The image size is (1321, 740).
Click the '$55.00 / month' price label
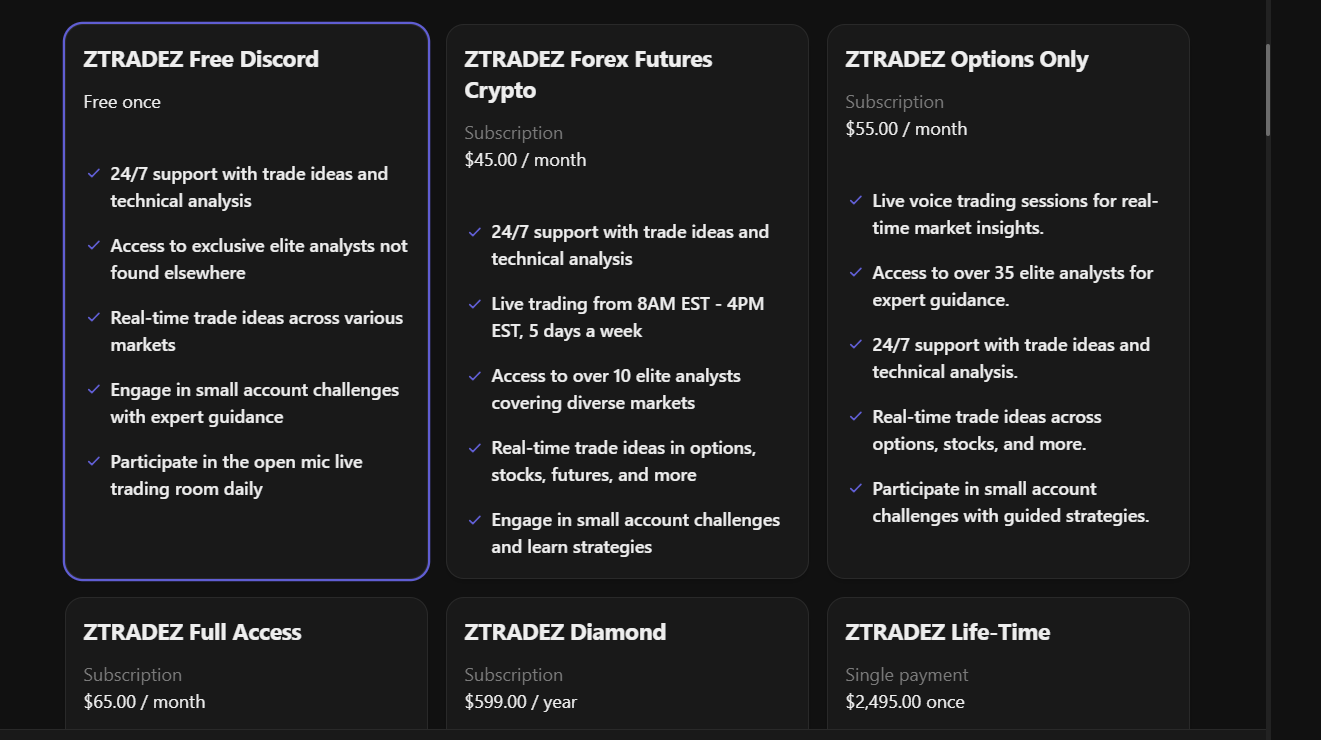(906, 128)
